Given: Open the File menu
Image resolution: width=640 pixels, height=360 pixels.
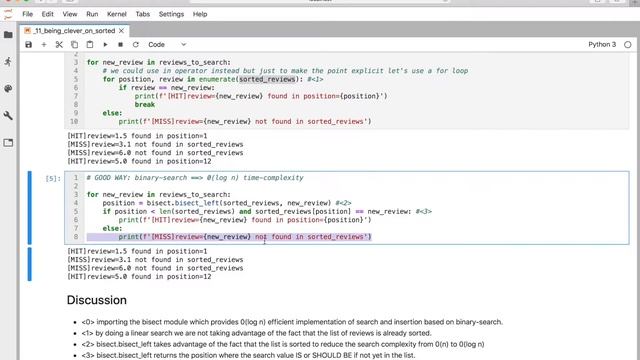Looking at the screenshot, I should click(x=27, y=14).
